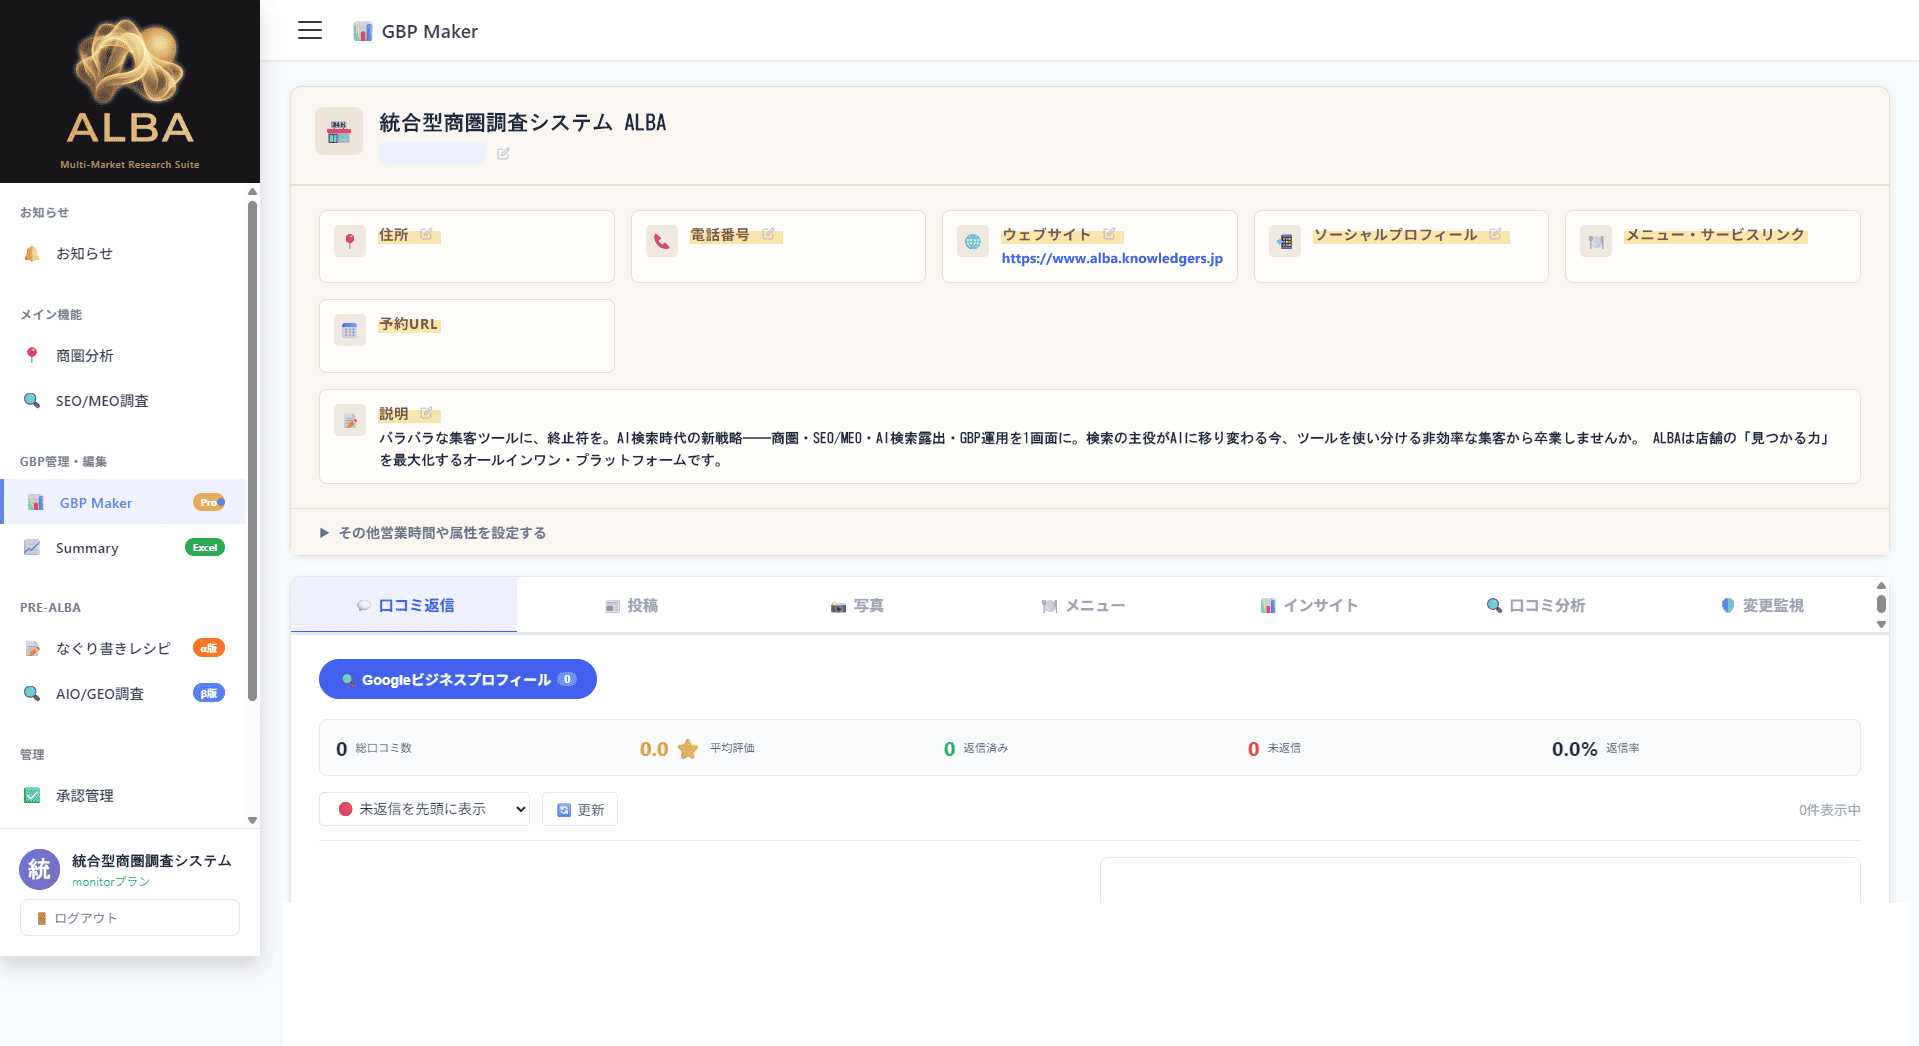The width and height of the screenshot is (1919, 1046).
Task: Click the sidebar scroll down arrow
Action: (252, 820)
